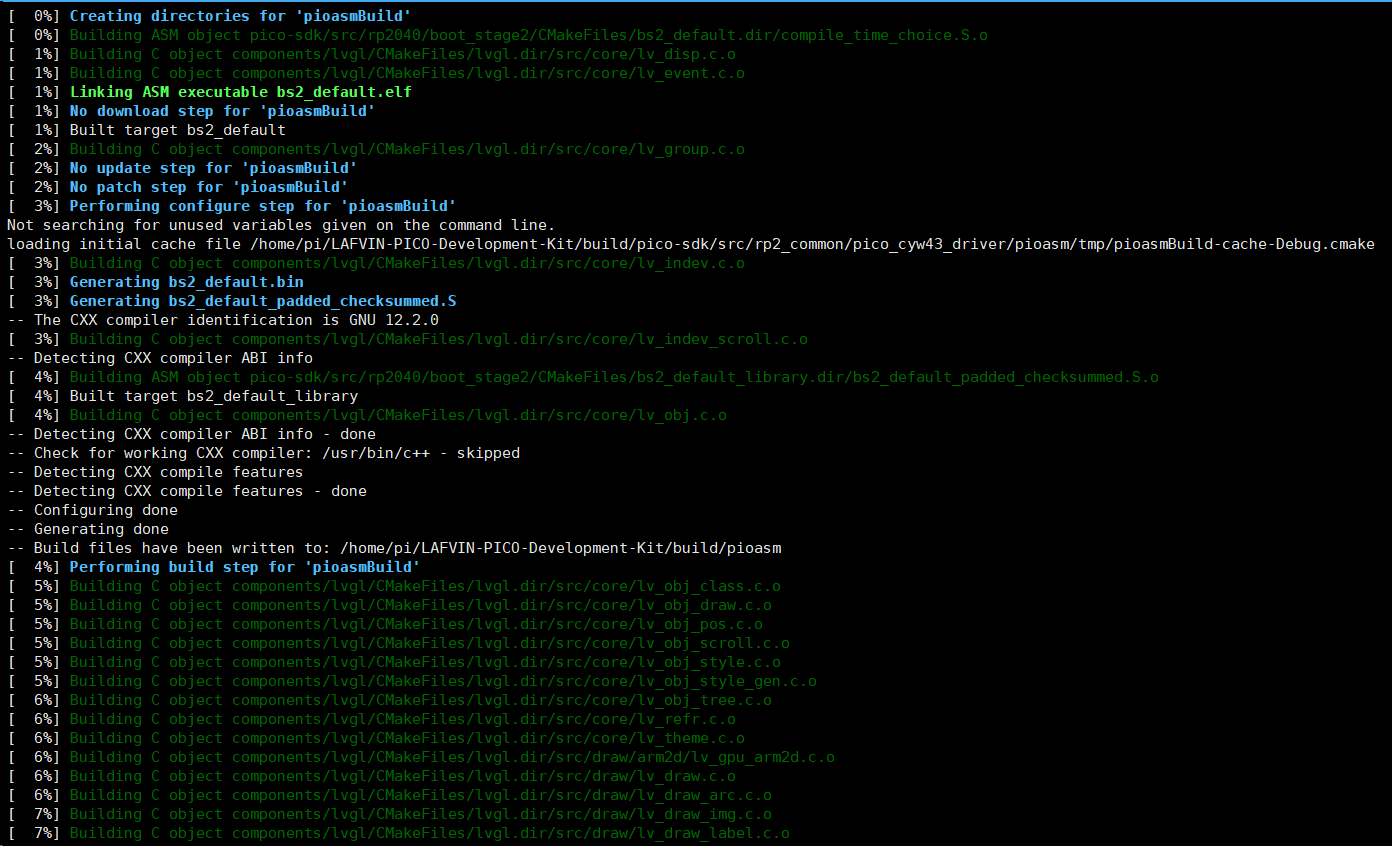Viewport: 1392px width, 846px height.
Task: Click "Detecting CXX compiler ABI info" without done
Action: [173, 358]
